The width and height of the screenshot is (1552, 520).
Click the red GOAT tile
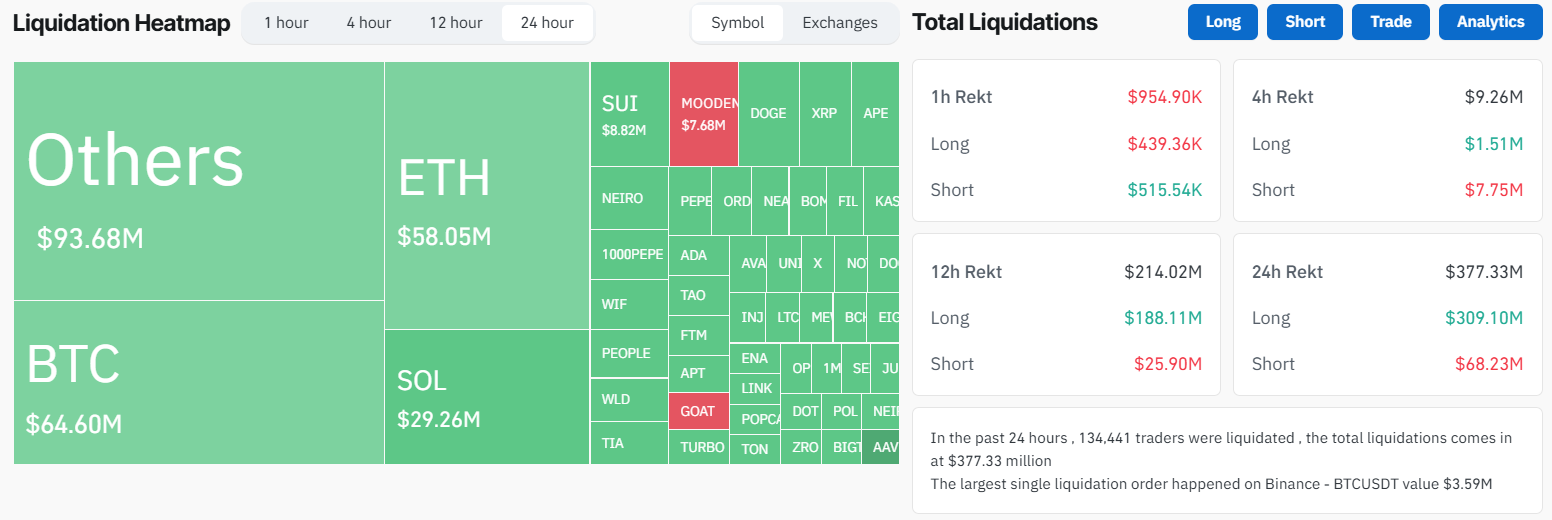(698, 411)
